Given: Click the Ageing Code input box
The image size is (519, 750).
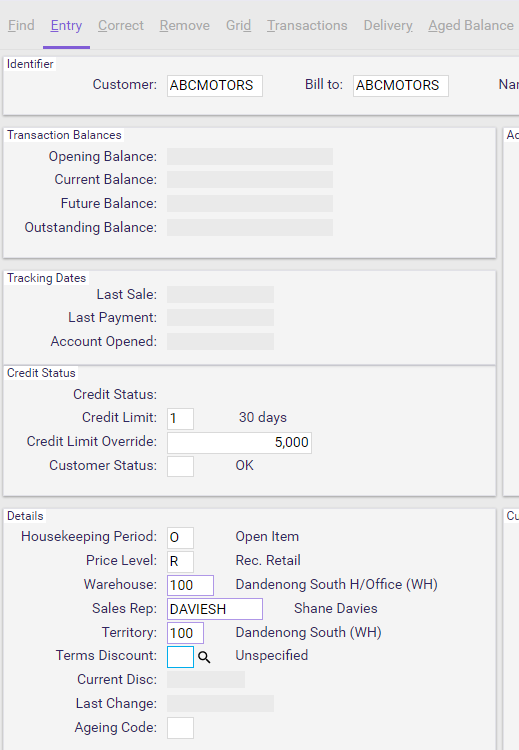Looking at the screenshot, I should coord(180,728).
